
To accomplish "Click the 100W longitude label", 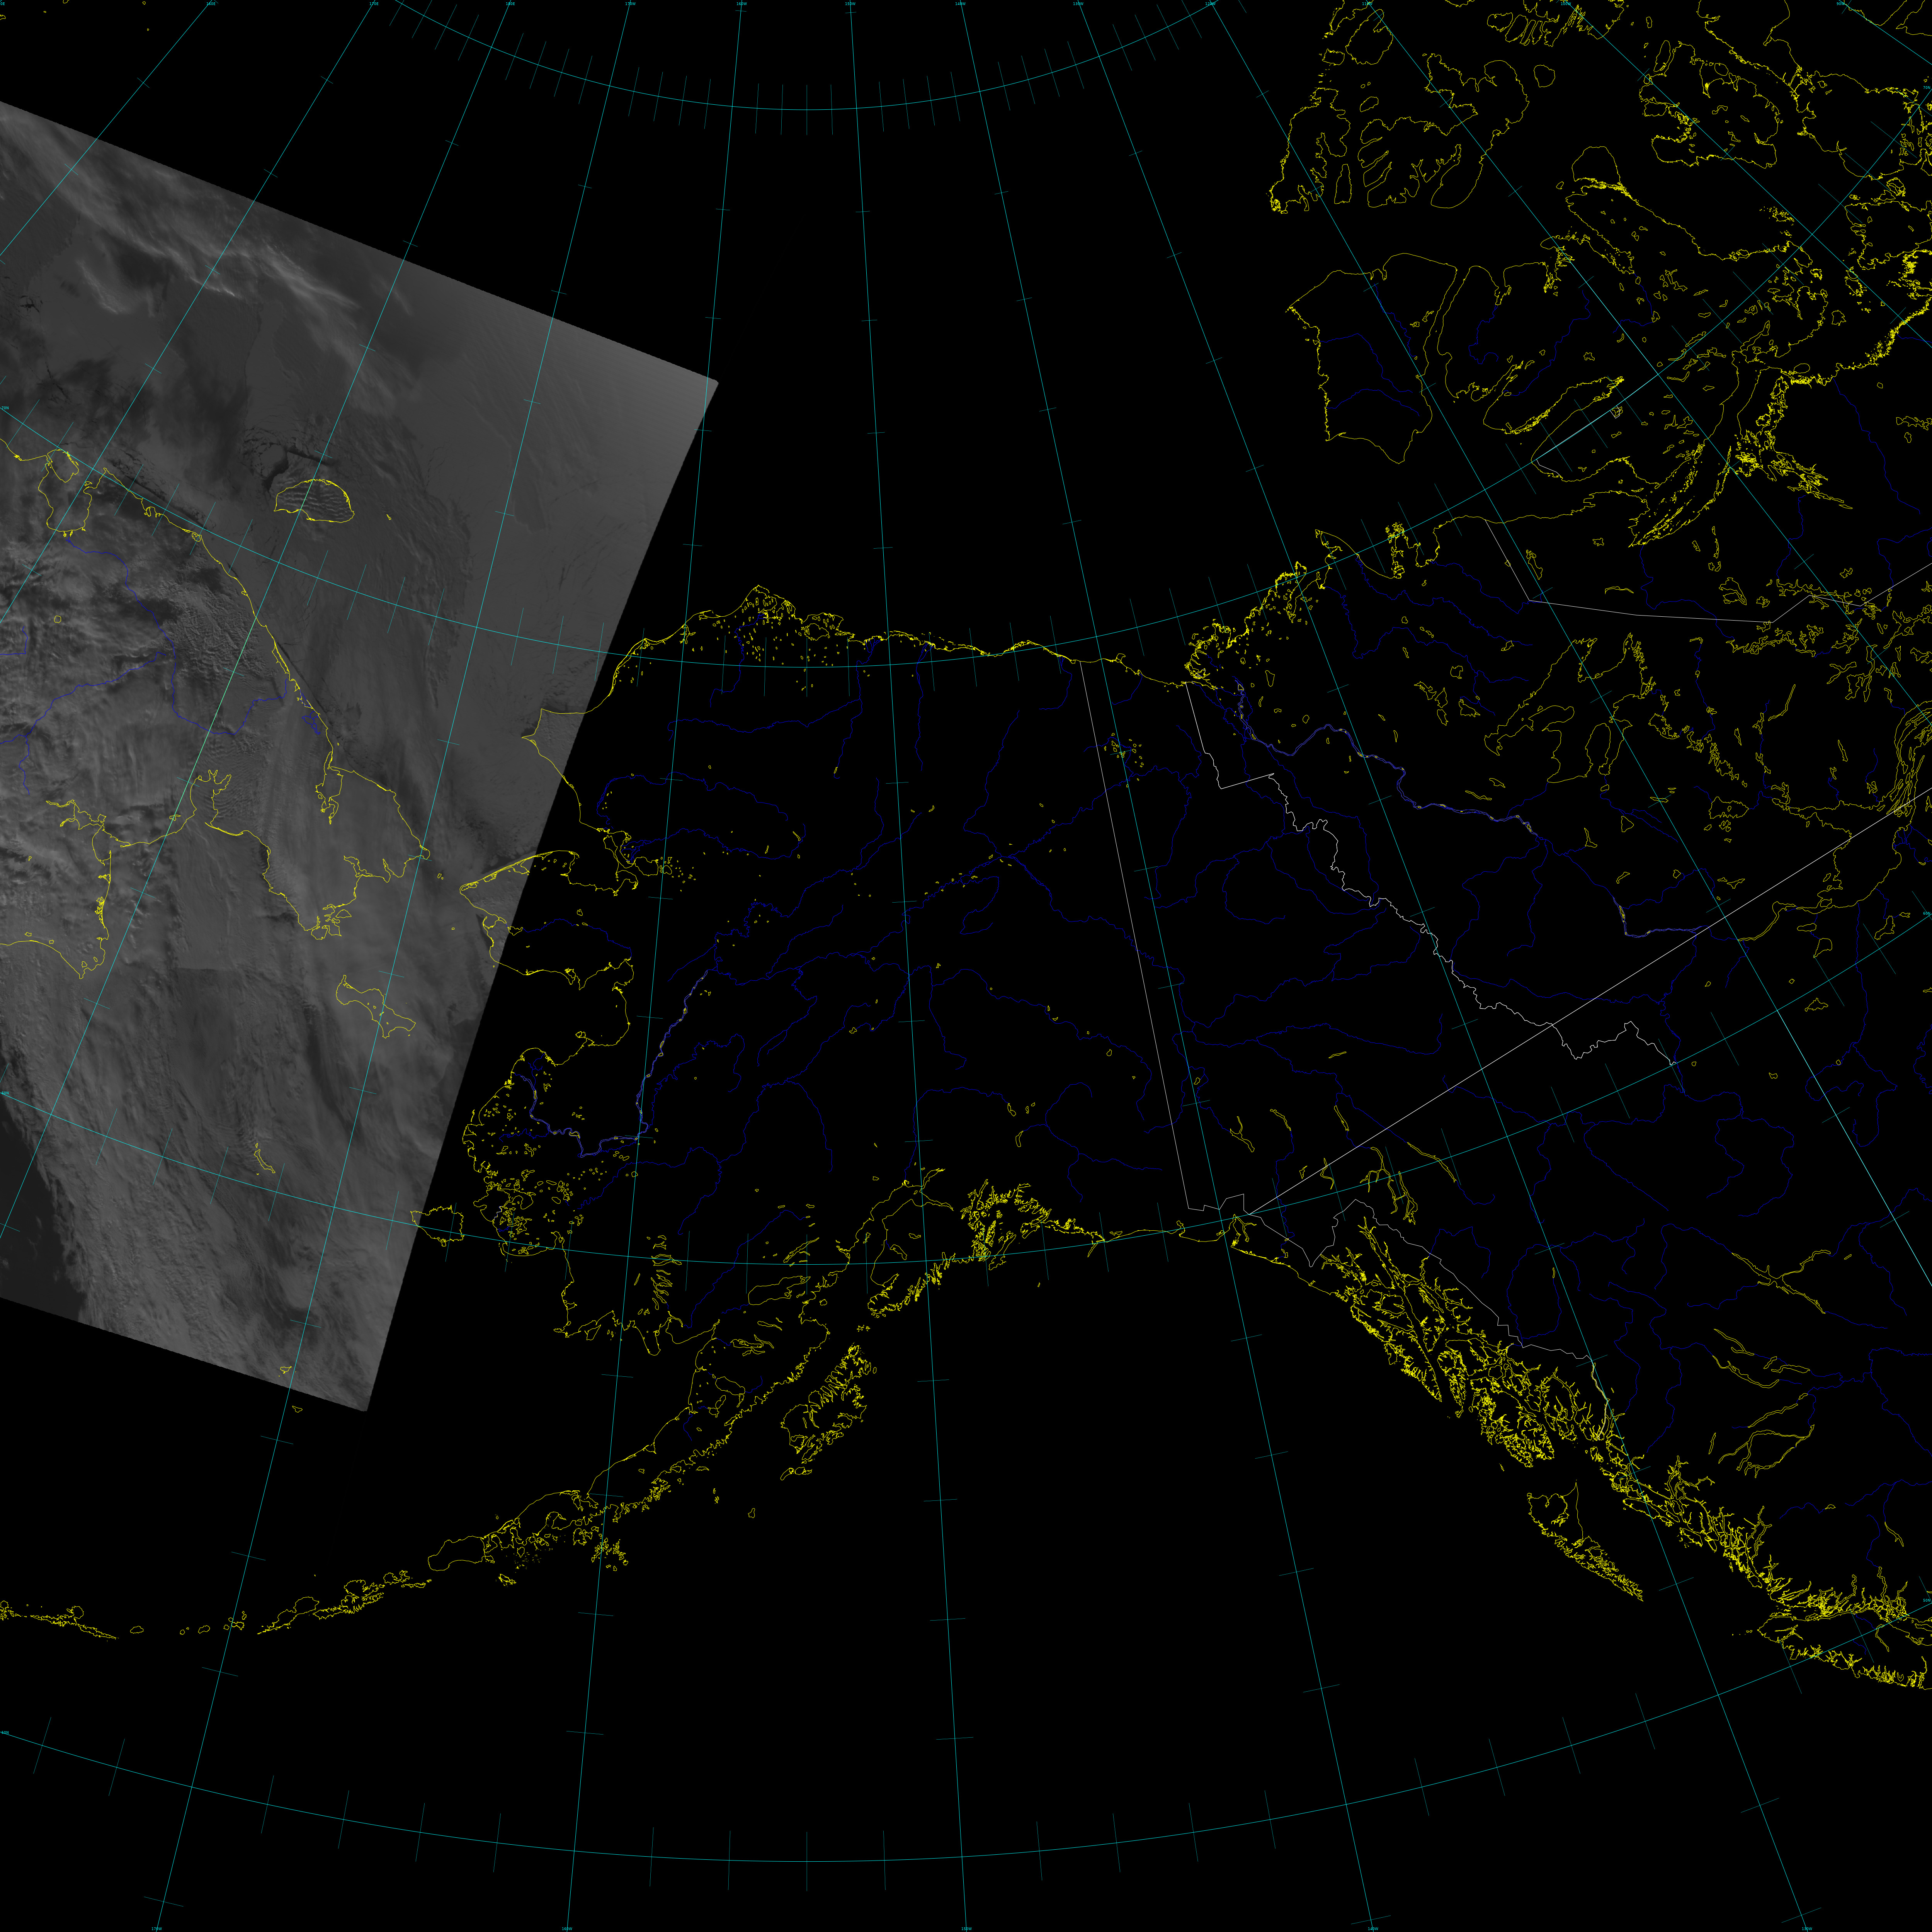I will [1566, 4].
